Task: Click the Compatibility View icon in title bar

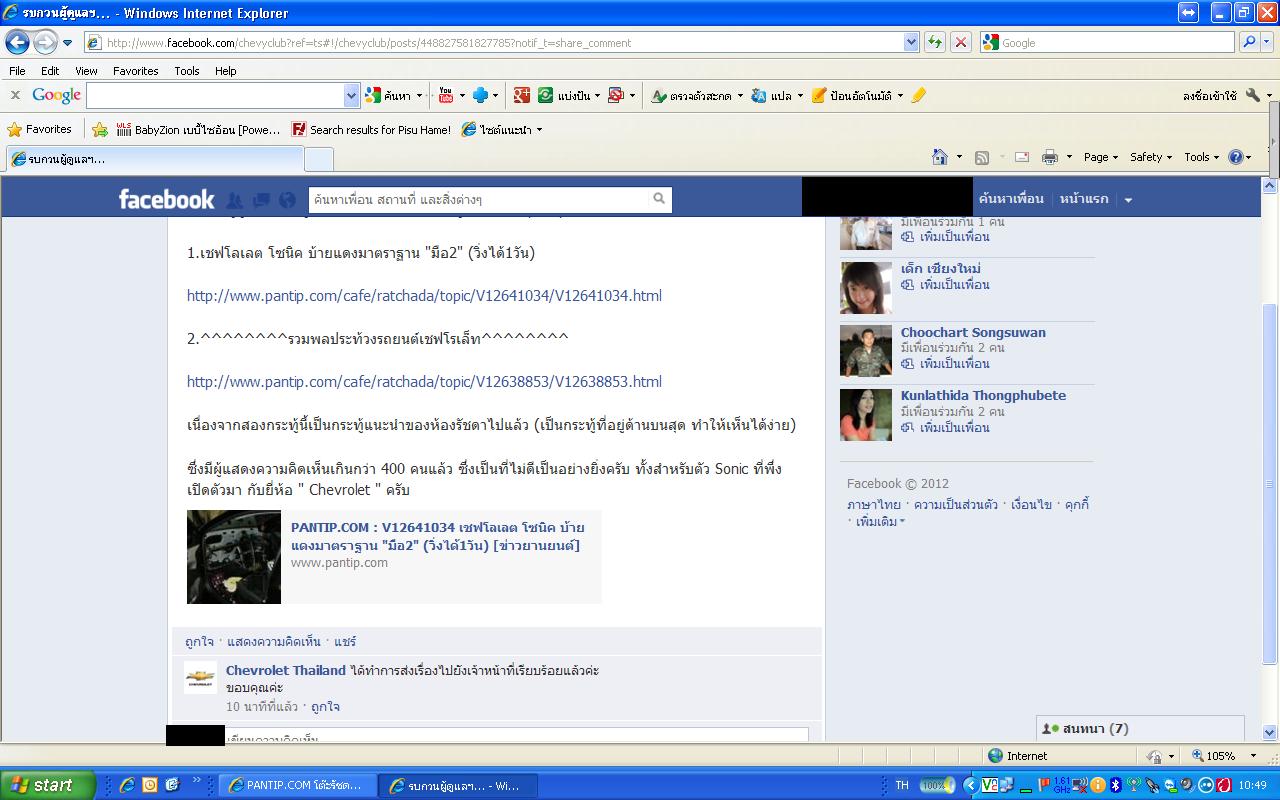Action: [1189, 13]
